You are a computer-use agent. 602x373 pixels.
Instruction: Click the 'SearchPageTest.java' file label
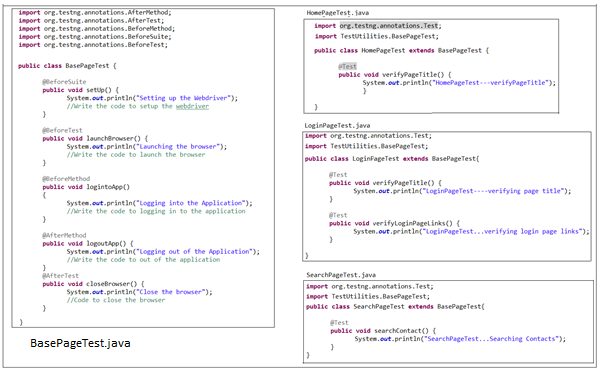click(341, 275)
